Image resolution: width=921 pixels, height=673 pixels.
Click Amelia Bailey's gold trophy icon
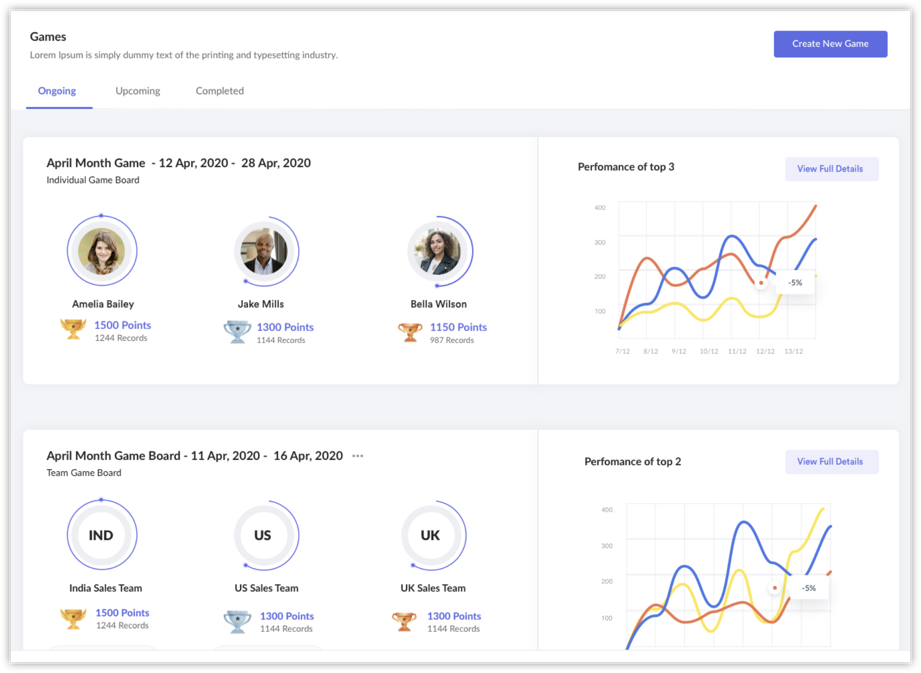pyautogui.click(x=73, y=329)
